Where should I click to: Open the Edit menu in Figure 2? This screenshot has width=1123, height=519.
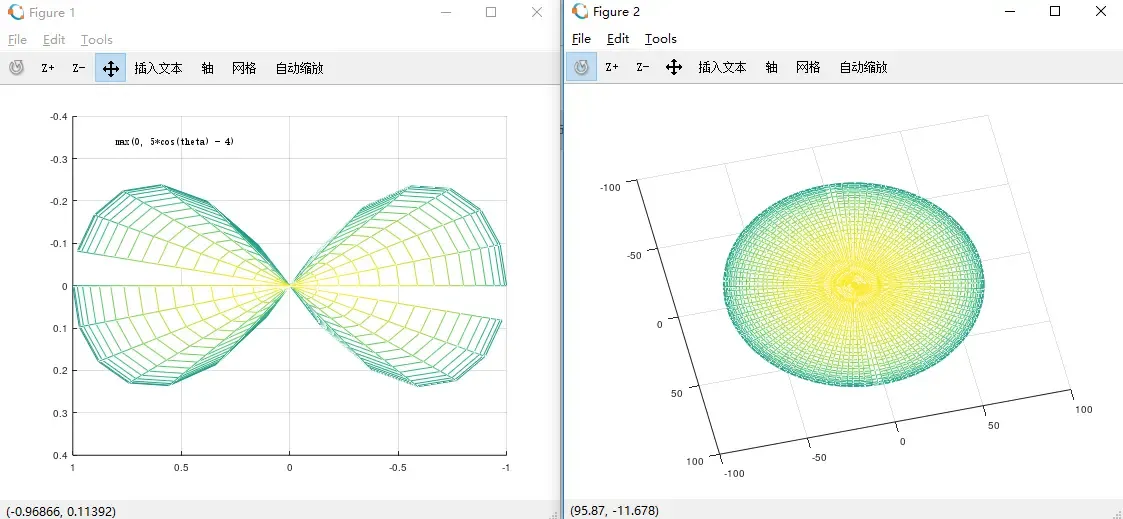618,39
